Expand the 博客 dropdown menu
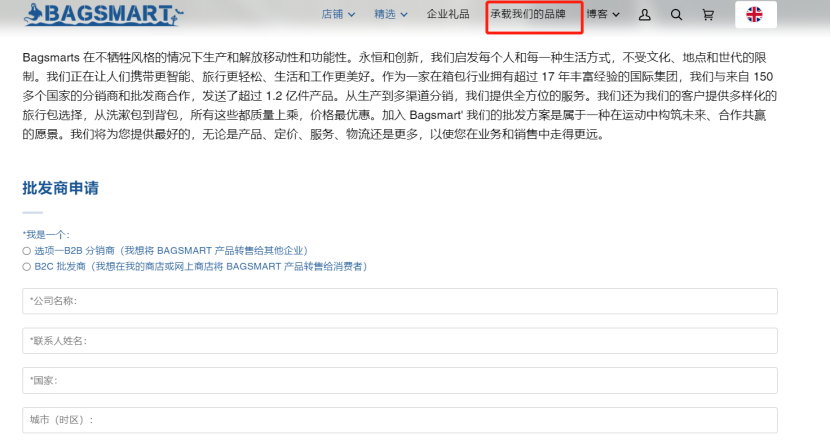The height and width of the screenshot is (440, 831). pos(603,14)
